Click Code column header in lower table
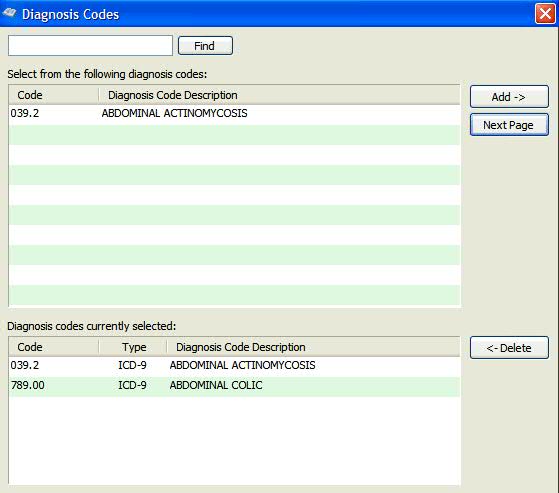 (53, 347)
